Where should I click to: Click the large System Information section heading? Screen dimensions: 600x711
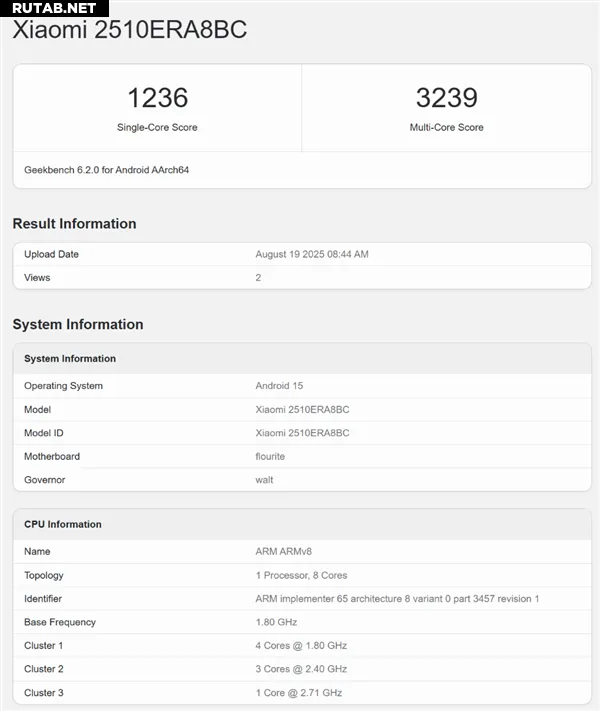78,324
